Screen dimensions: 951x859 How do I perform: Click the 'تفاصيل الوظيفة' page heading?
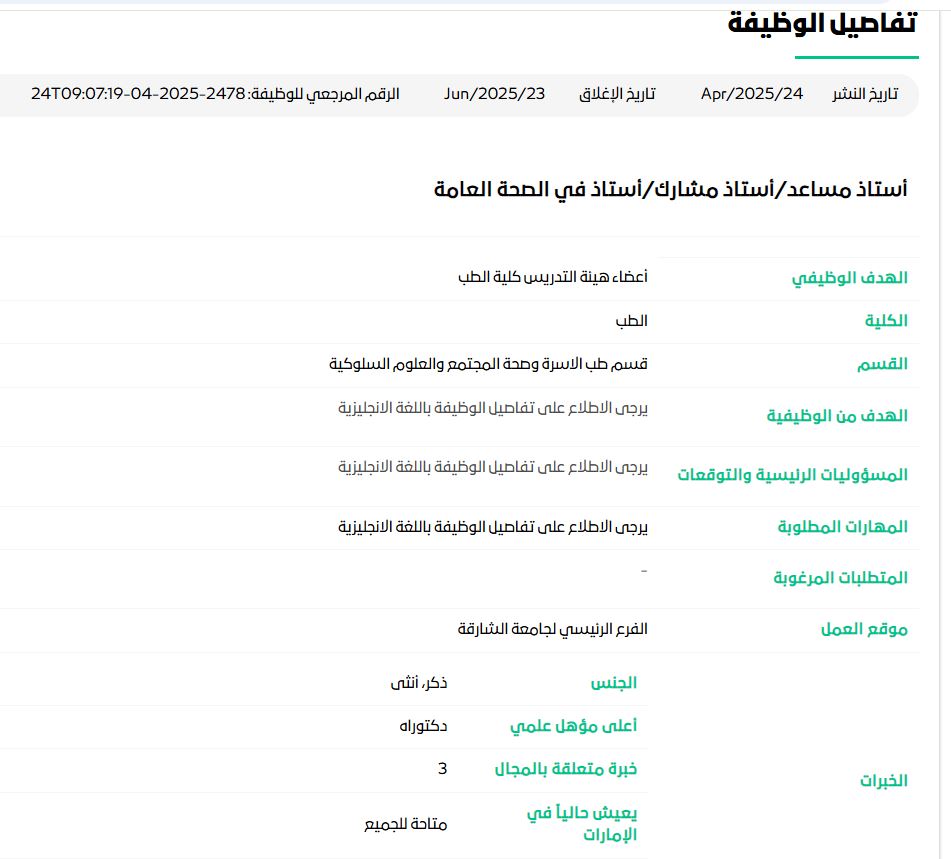click(823, 24)
